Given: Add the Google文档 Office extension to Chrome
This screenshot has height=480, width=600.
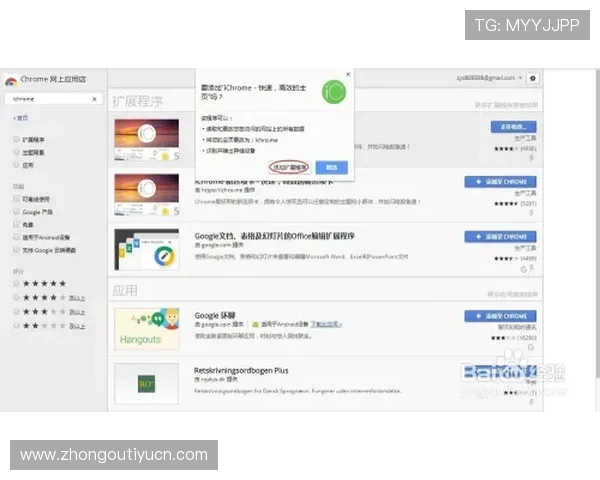Looking at the screenshot, I should point(501,237).
